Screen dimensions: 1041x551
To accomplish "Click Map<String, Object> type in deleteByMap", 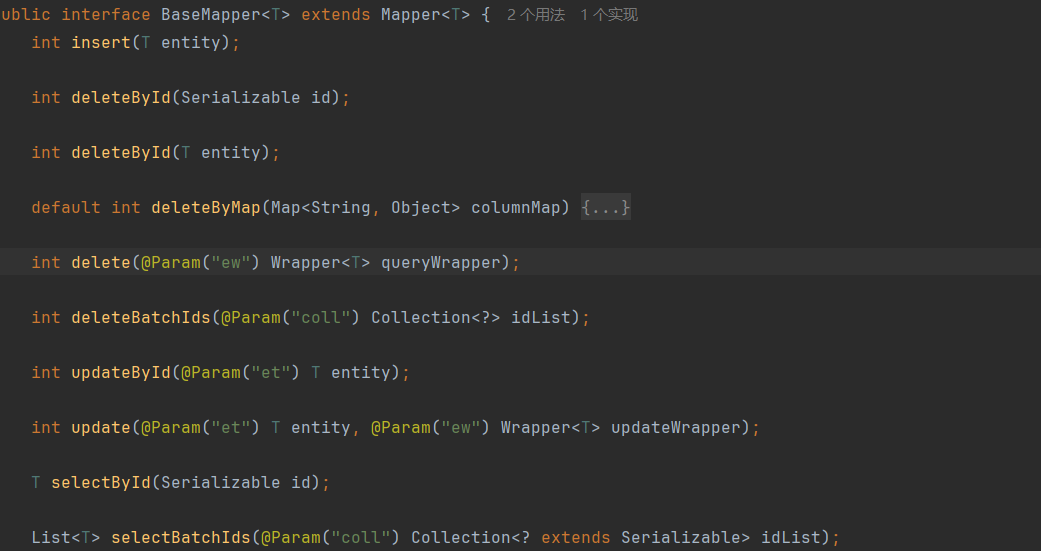I will tap(366, 208).
